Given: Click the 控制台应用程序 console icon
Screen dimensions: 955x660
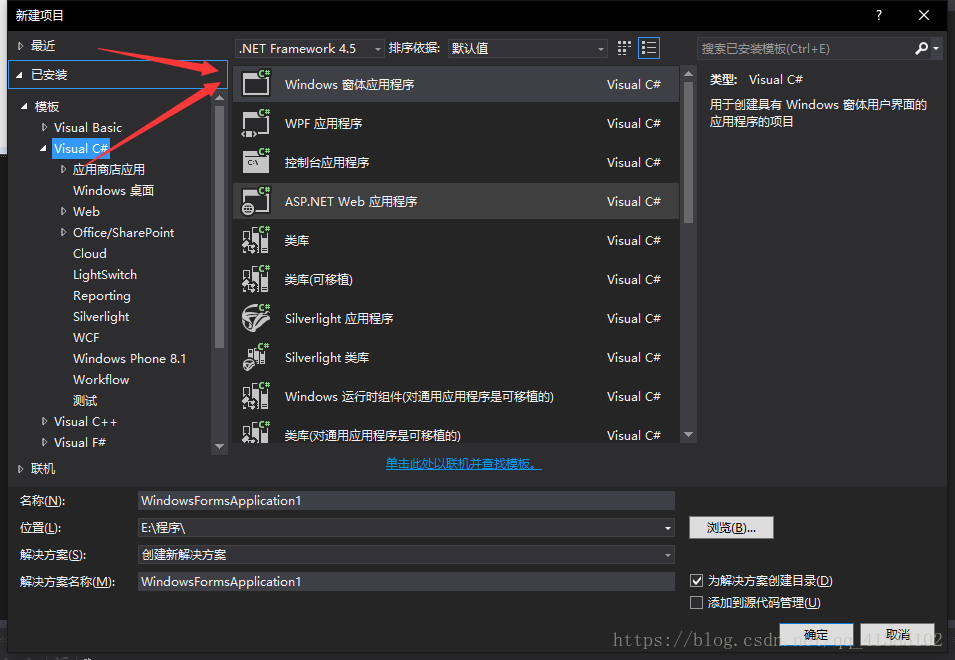Looking at the screenshot, I should (x=256, y=162).
